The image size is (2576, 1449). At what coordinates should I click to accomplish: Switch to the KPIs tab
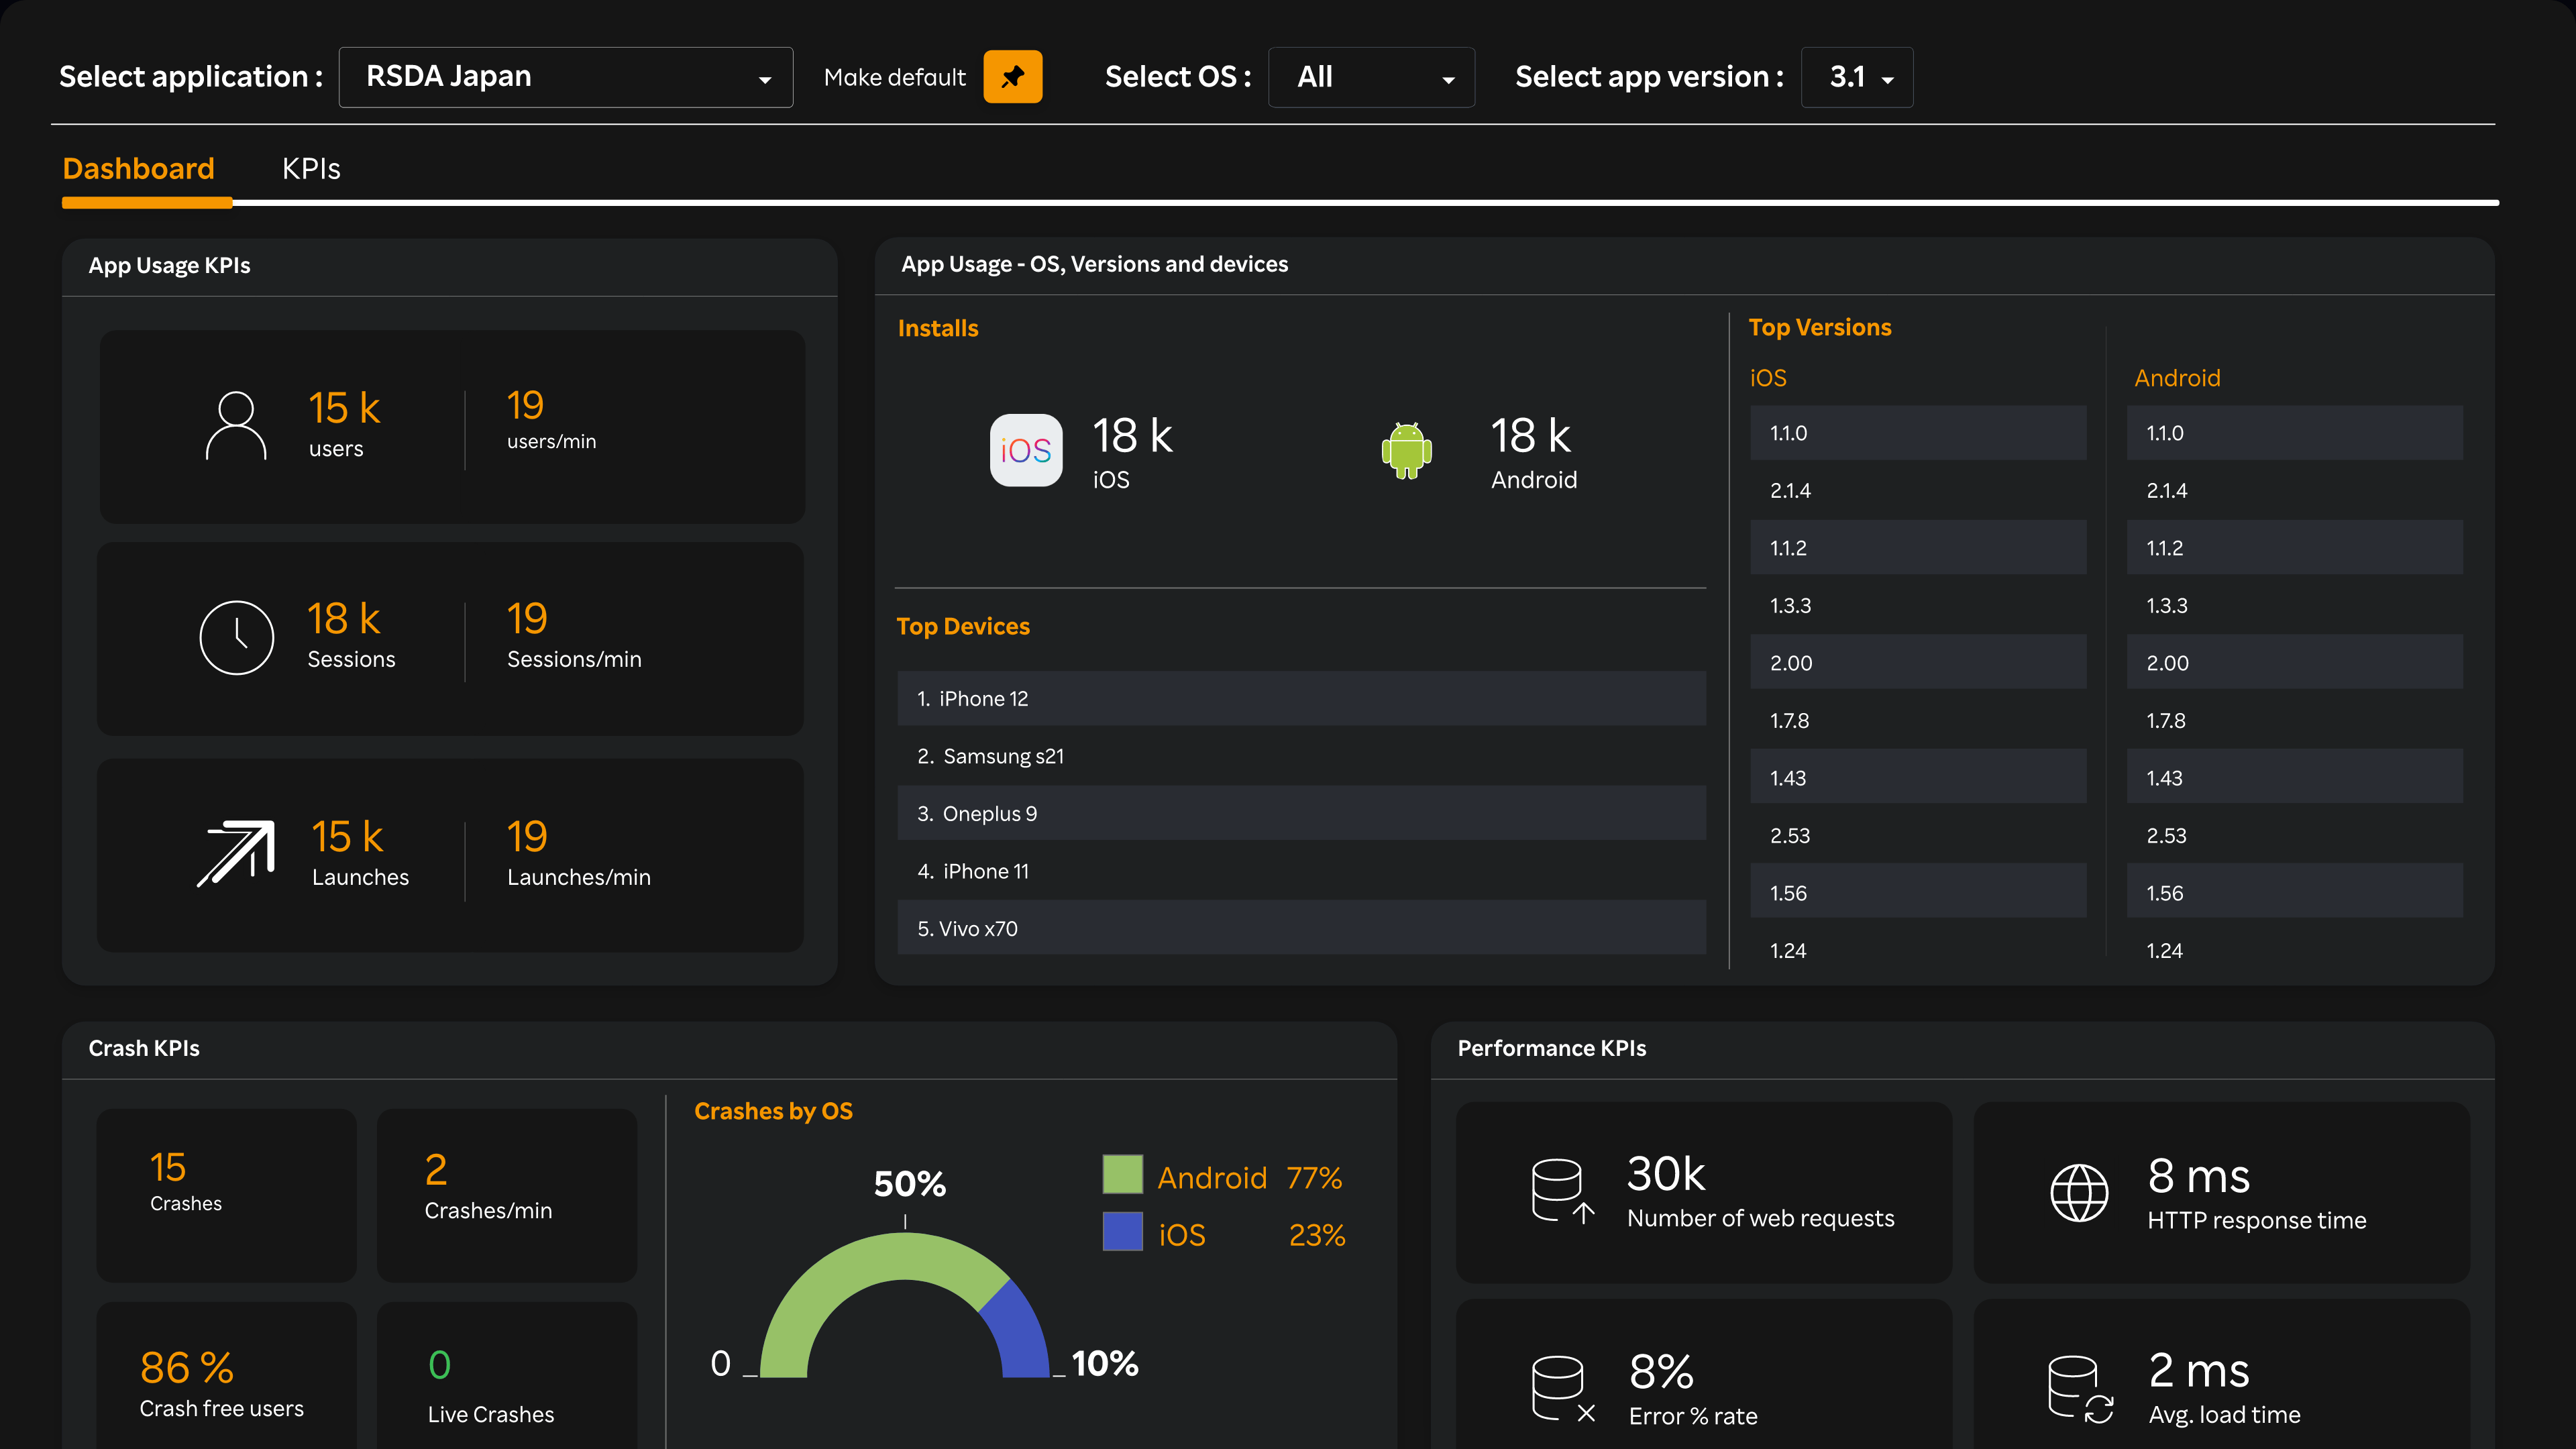(311, 169)
